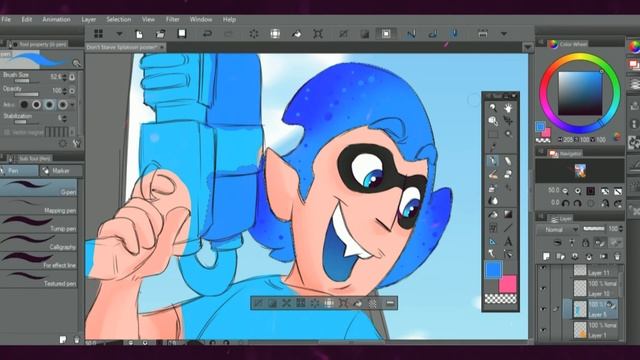Screen dimensions: 640x360
Task: Click the Fill icon in top command bar
Action: coord(297,34)
